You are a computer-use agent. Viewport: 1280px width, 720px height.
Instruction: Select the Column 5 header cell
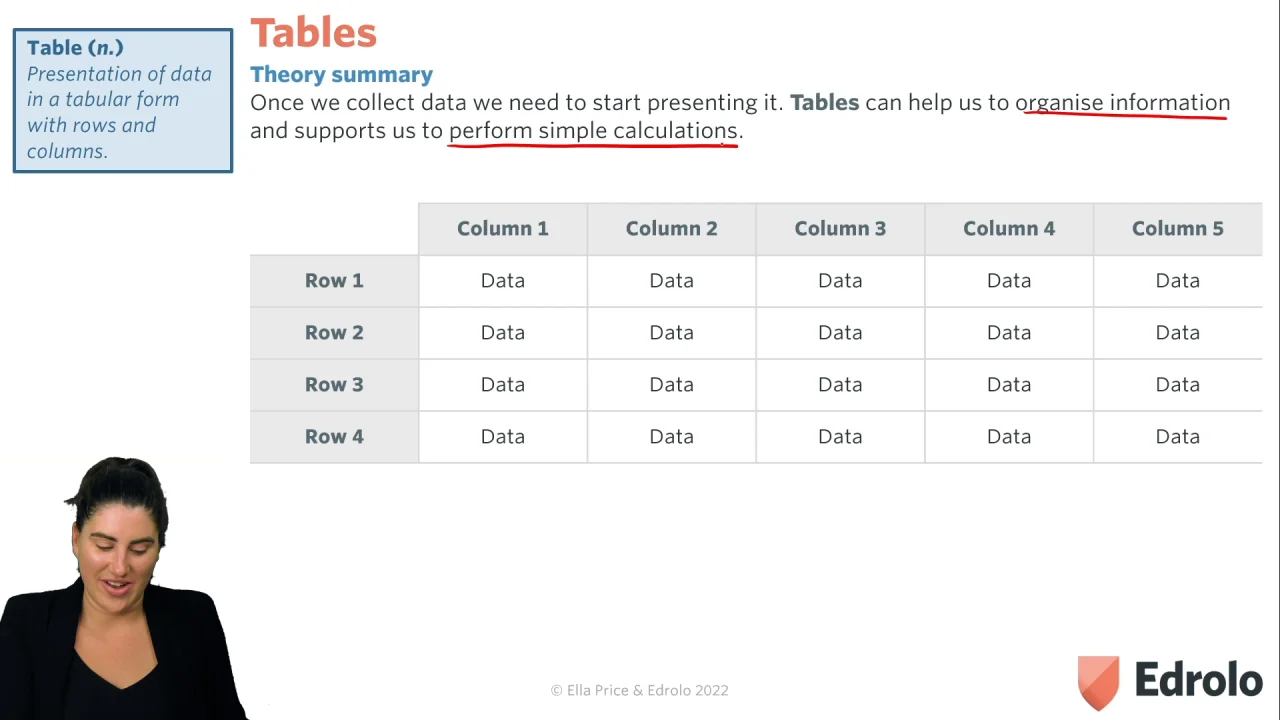(x=1177, y=229)
